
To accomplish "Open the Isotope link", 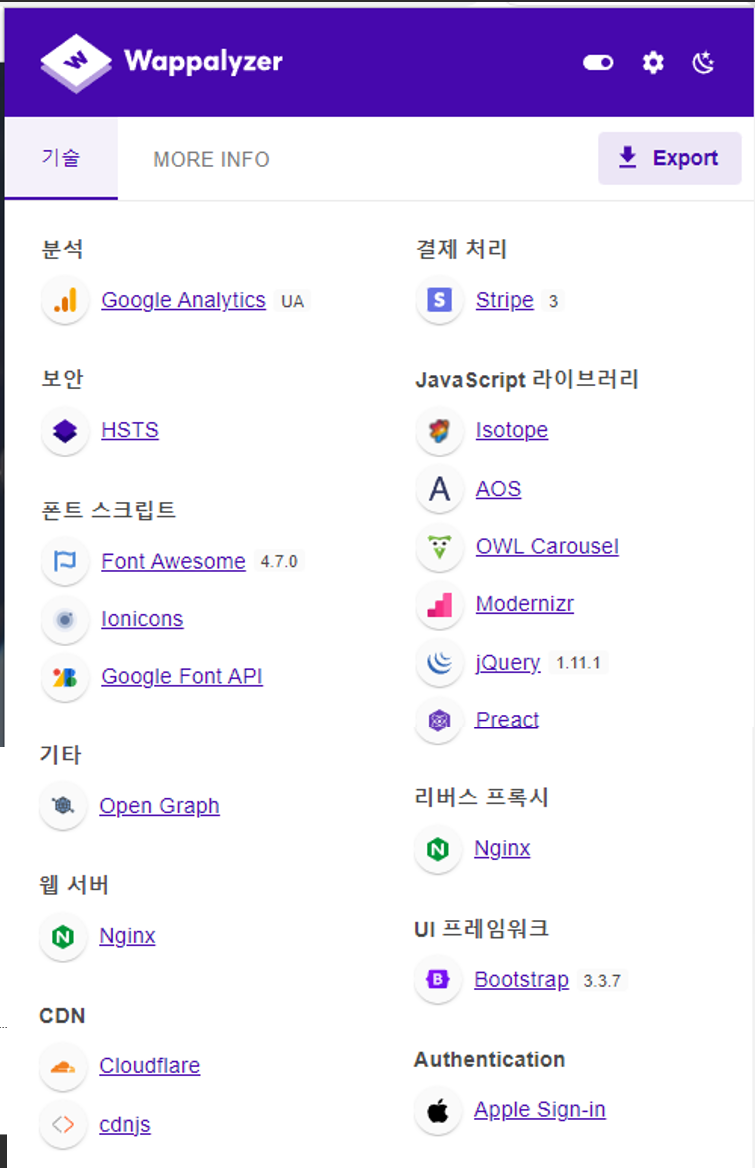I will (x=512, y=430).
